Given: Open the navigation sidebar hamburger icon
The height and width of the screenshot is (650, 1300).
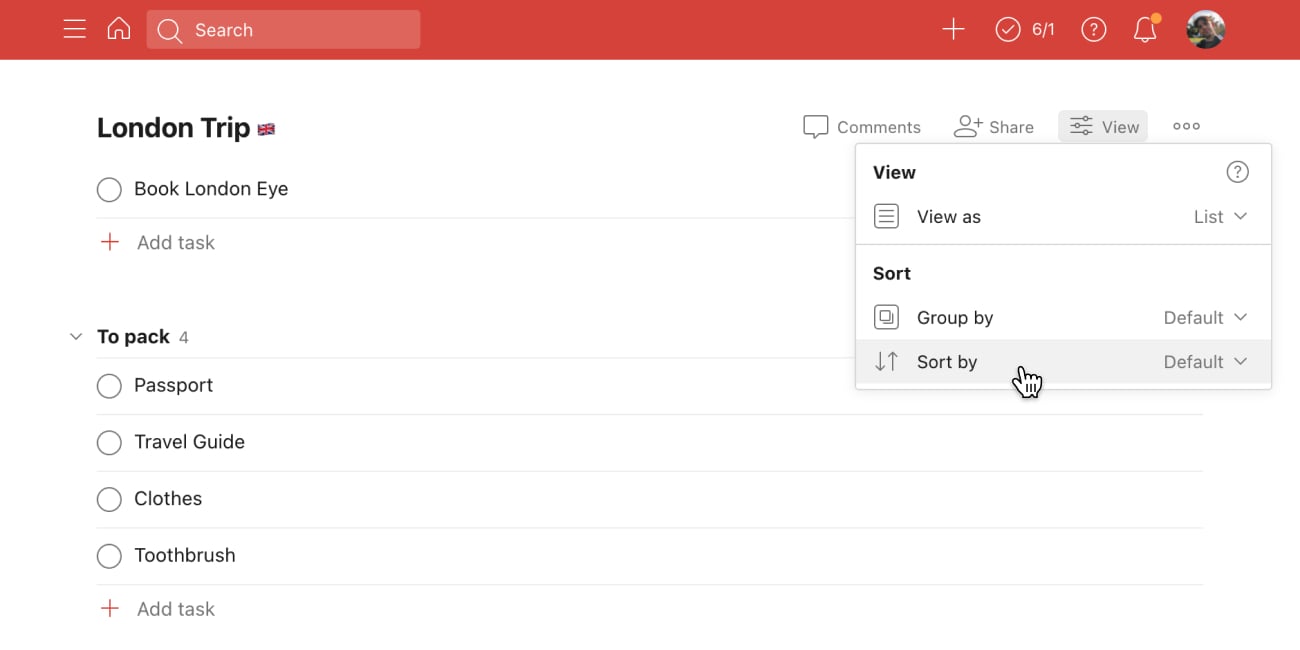Looking at the screenshot, I should [x=74, y=28].
